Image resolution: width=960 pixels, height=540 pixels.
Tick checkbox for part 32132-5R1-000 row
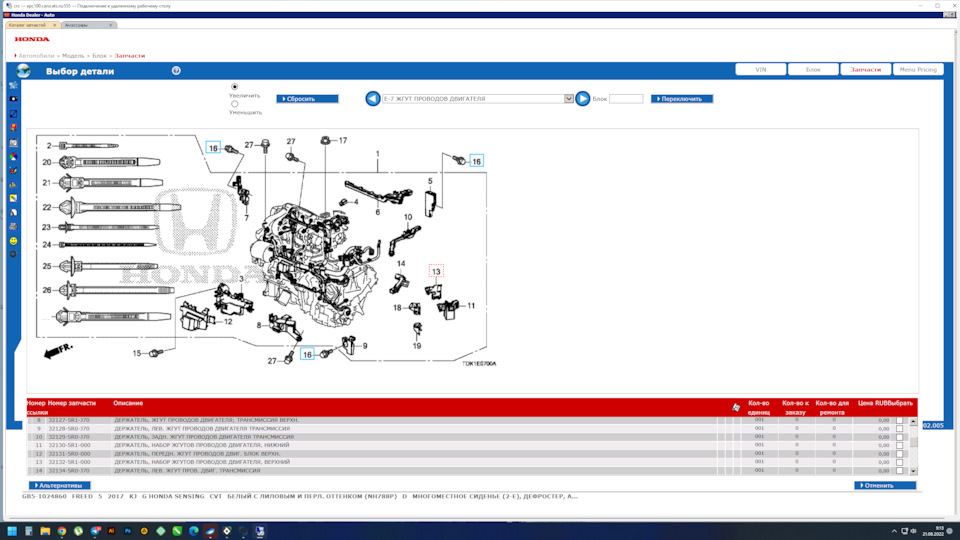[x=899, y=462]
